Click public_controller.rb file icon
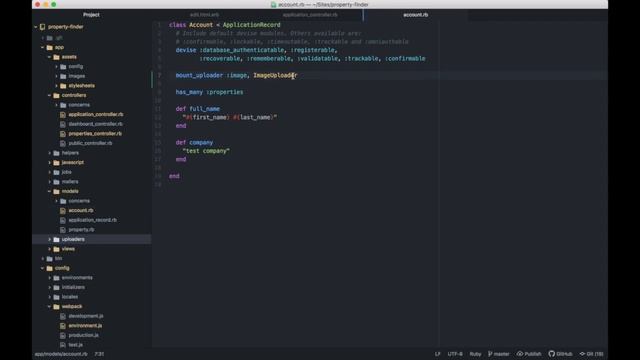This screenshot has width=640, height=360. 63,143
